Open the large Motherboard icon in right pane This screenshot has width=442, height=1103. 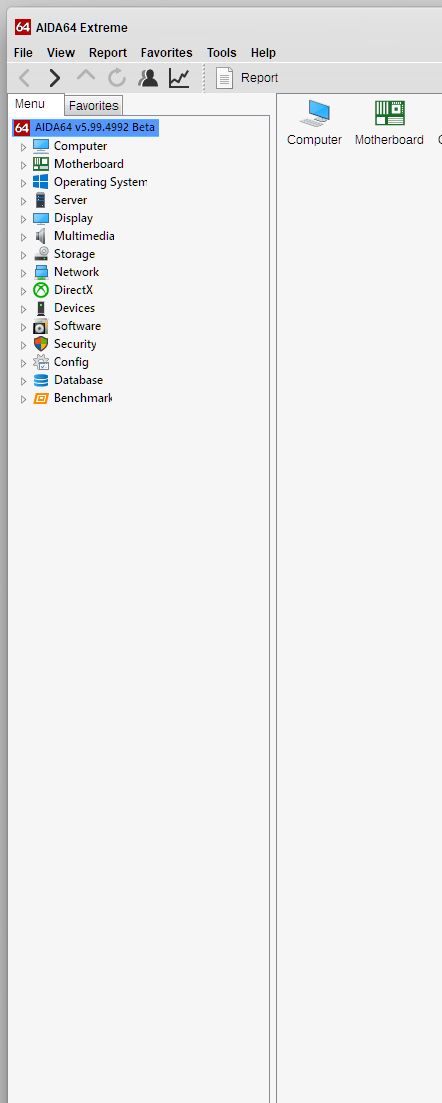[x=389, y=113]
